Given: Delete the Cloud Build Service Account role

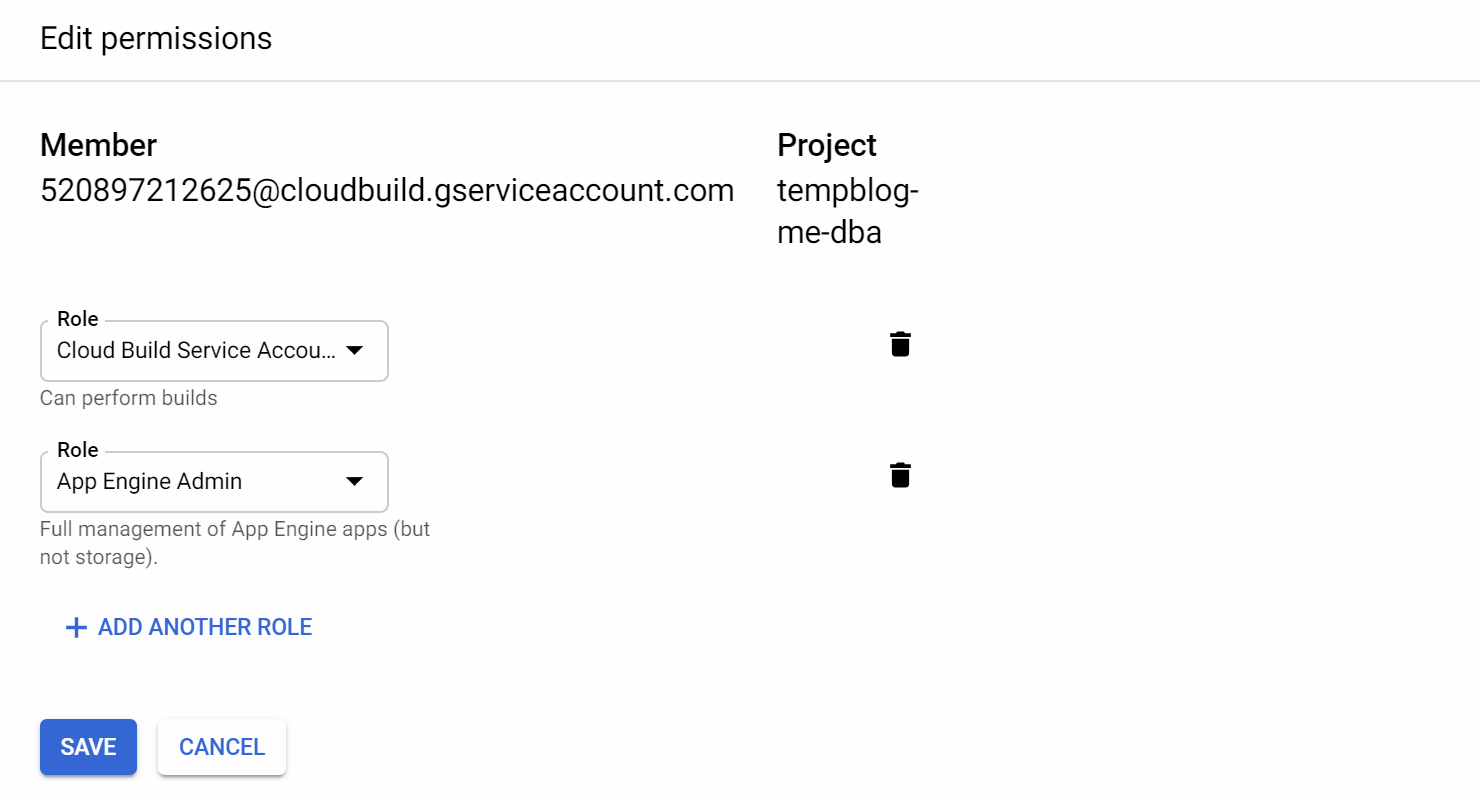Looking at the screenshot, I should pos(900,344).
